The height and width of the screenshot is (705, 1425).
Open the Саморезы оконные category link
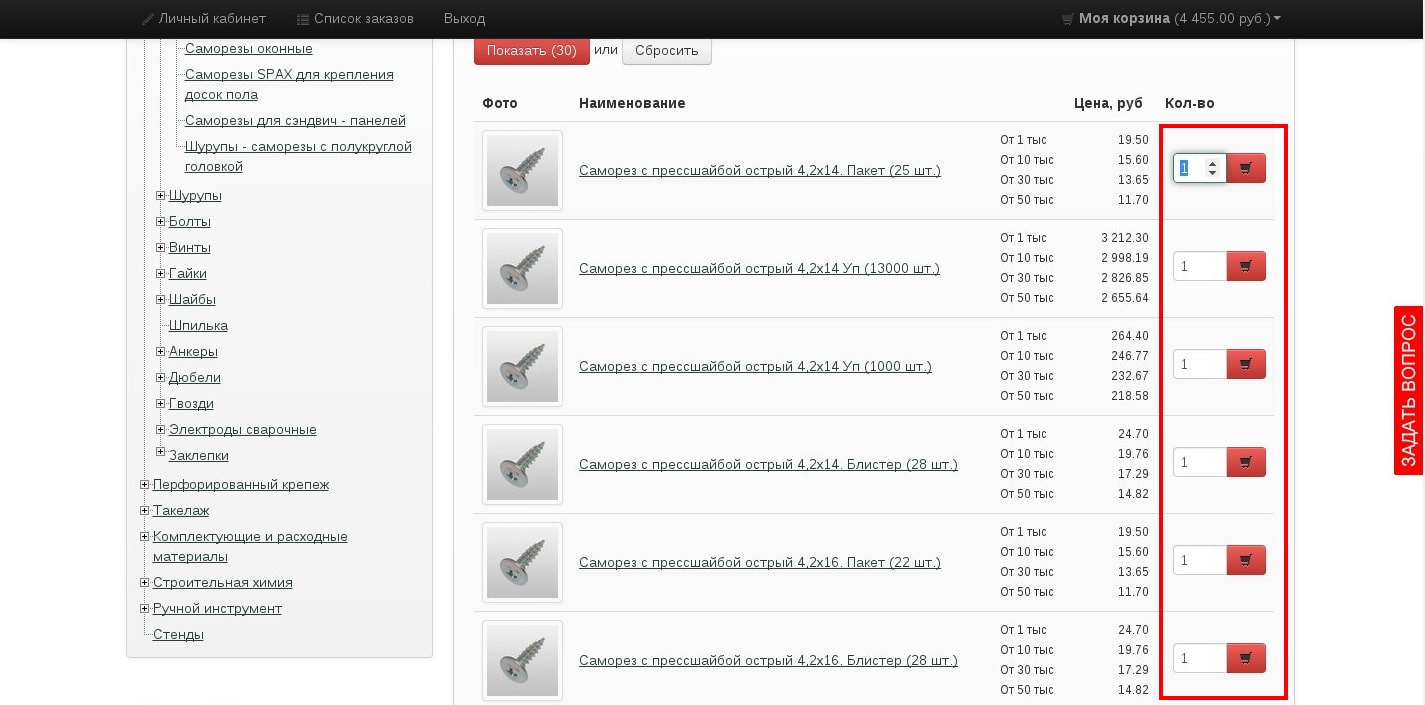(x=248, y=48)
